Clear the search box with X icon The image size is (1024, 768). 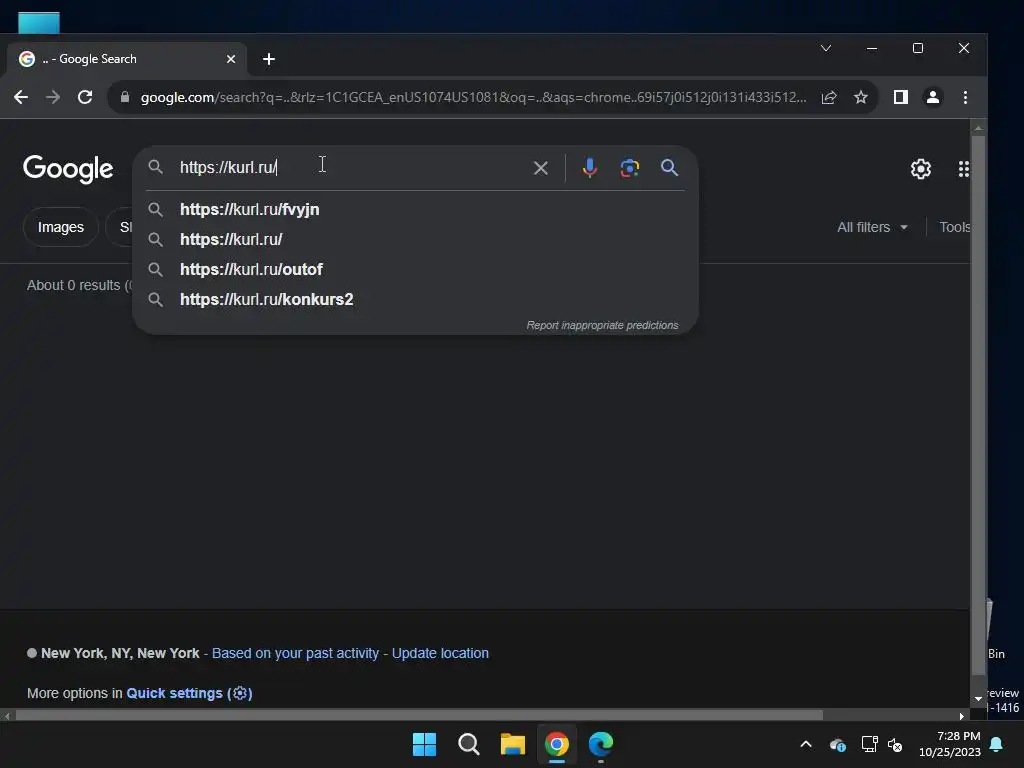[x=541, y=168]
